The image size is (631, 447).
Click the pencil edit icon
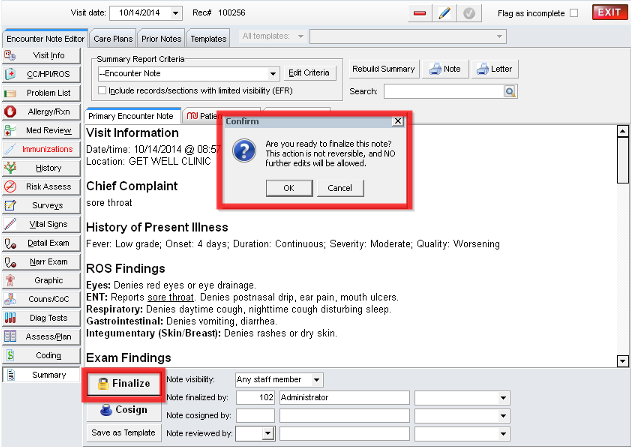tap(444, 13)
